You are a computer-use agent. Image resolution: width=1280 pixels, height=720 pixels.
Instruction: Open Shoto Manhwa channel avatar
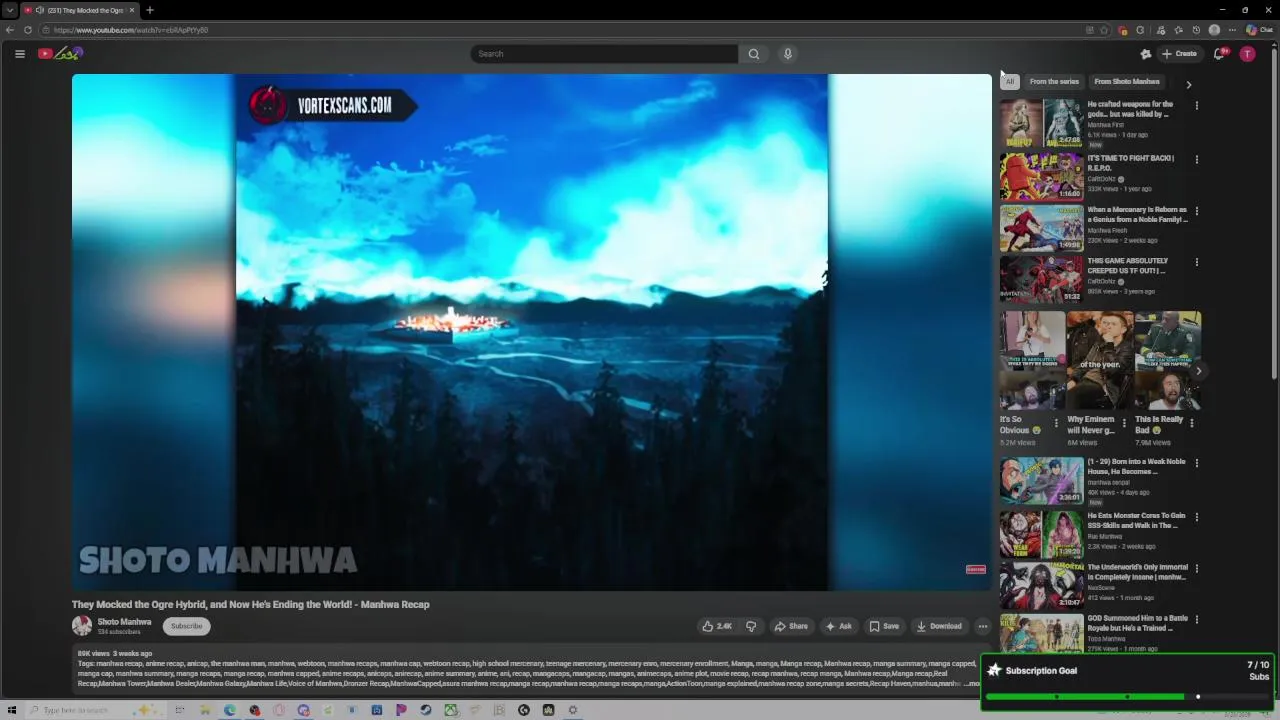82,626
